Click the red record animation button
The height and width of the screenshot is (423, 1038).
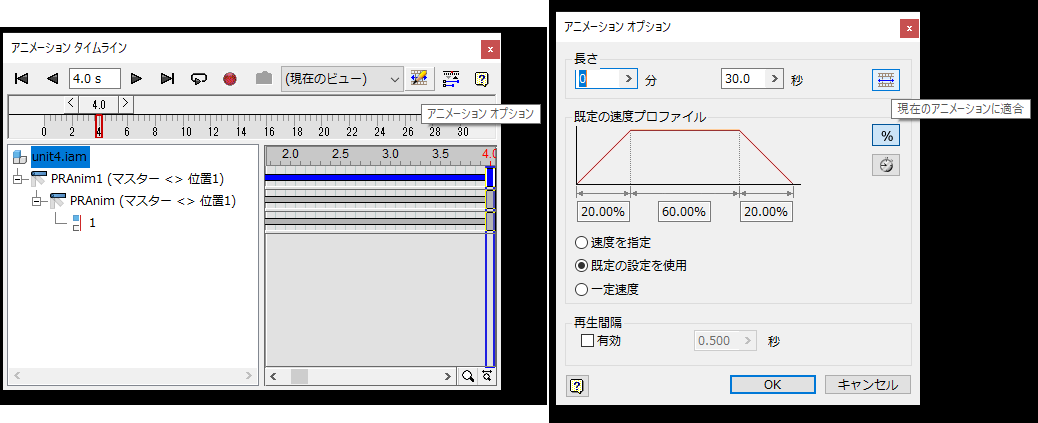point(230,79)
